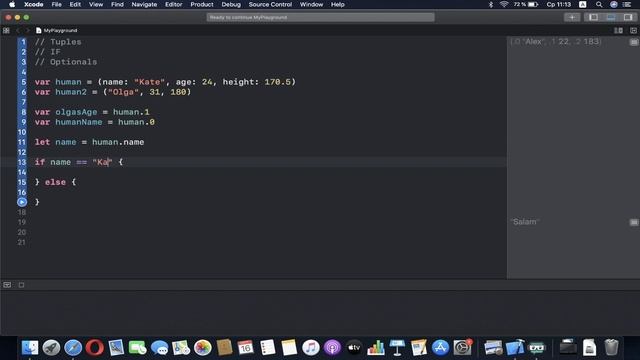Click the Bluetooth status icon

[x=491, y=4]
